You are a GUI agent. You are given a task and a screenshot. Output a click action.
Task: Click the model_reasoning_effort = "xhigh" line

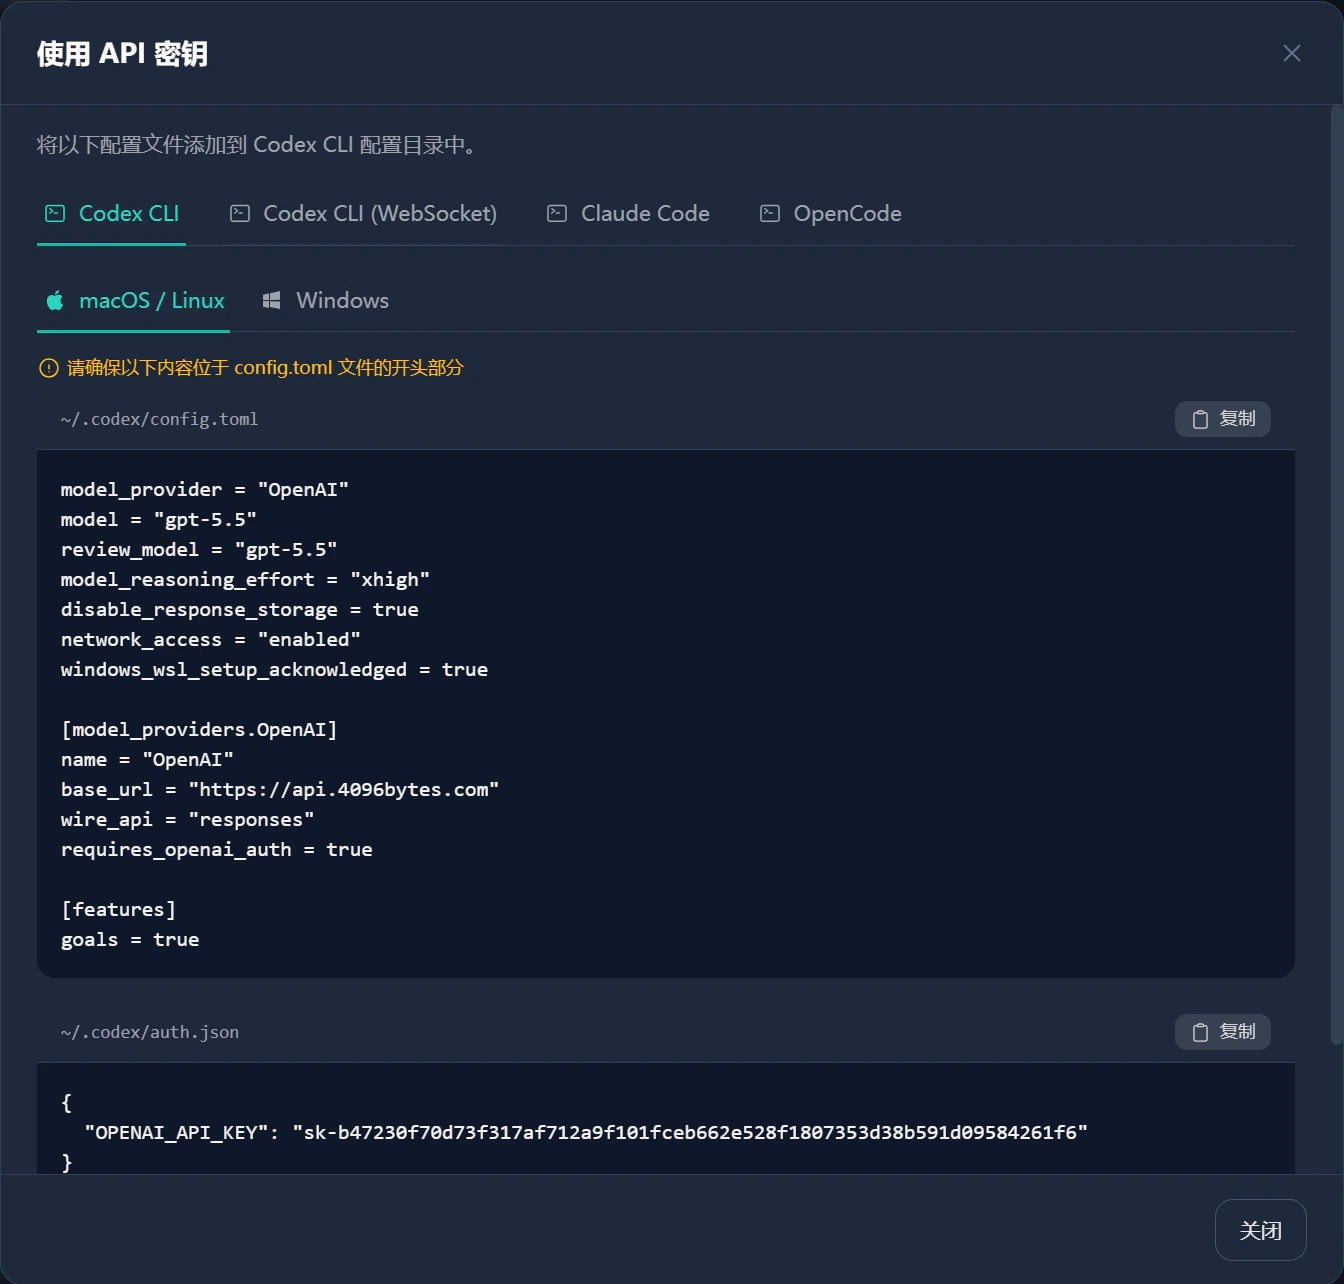click(x=245, y=579)
